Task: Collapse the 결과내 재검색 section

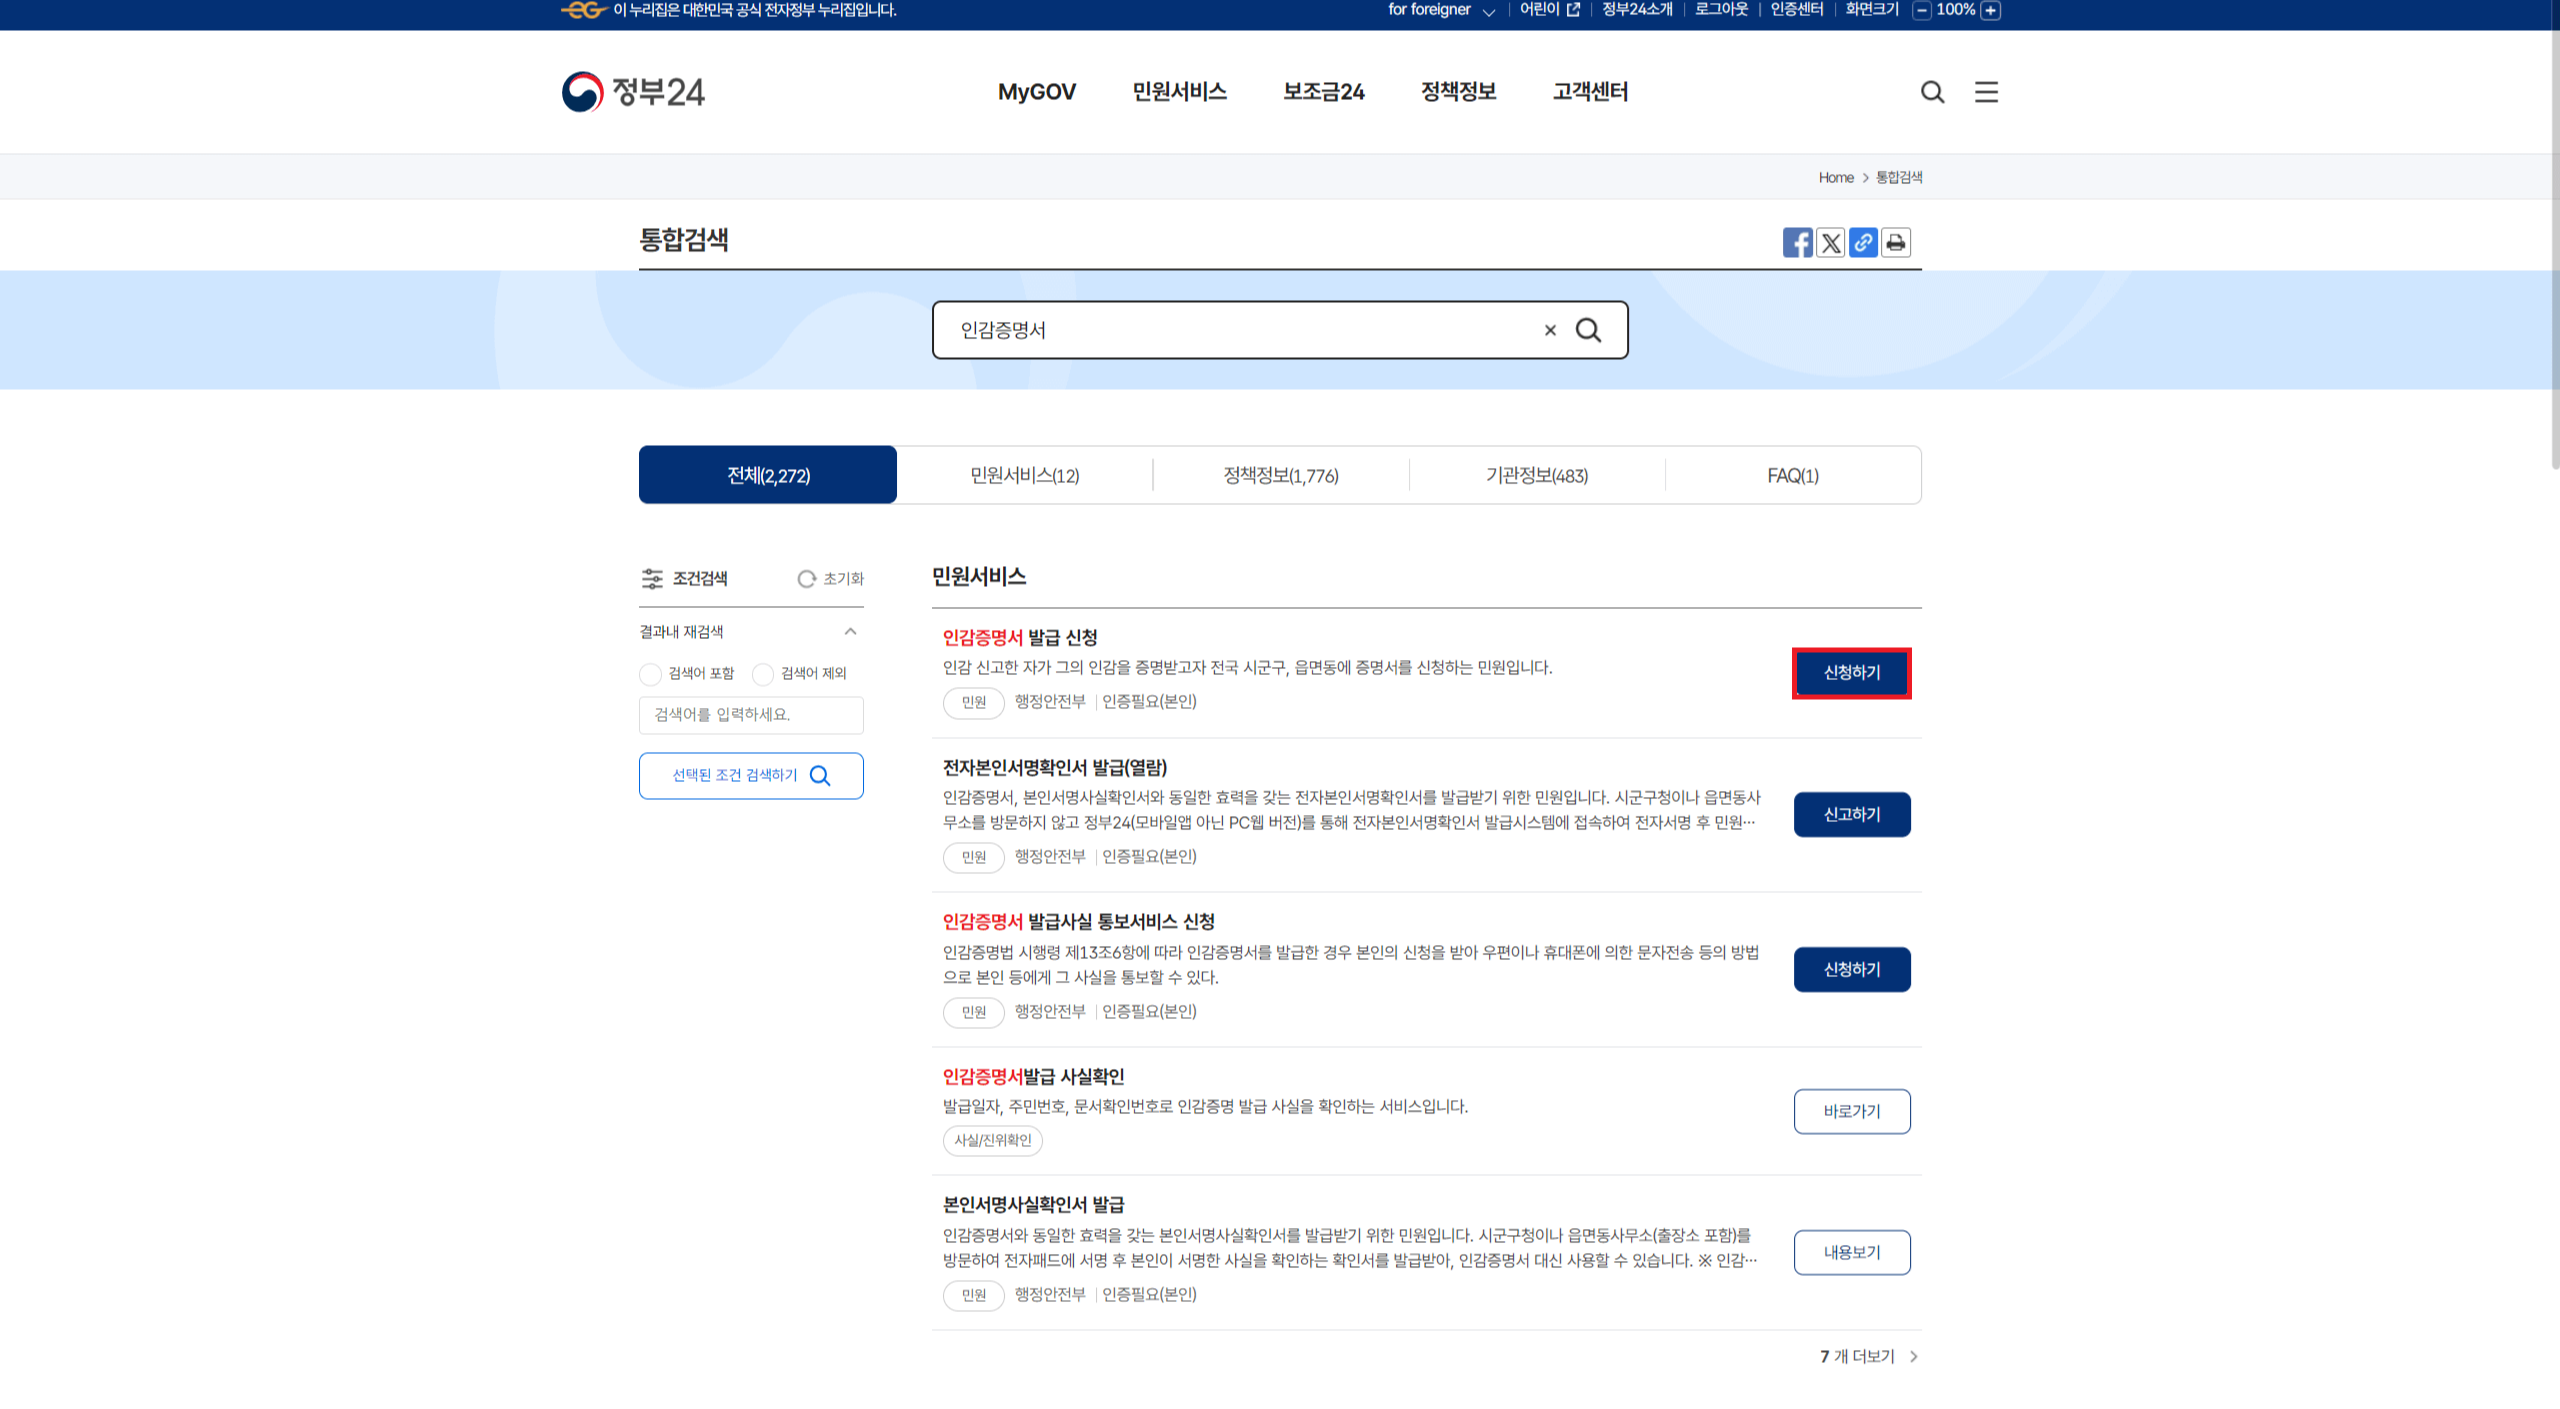Action: click(x=851, y=631)
